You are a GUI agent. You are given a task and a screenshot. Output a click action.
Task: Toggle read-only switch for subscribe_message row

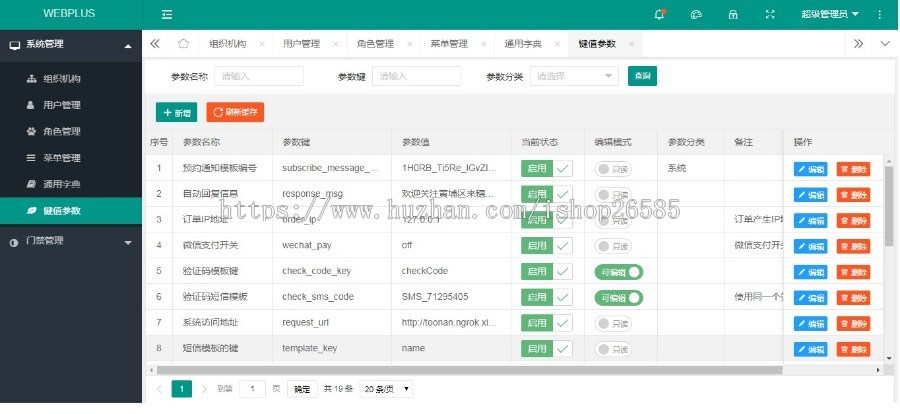pyautogui.click(x=613, y=168)
